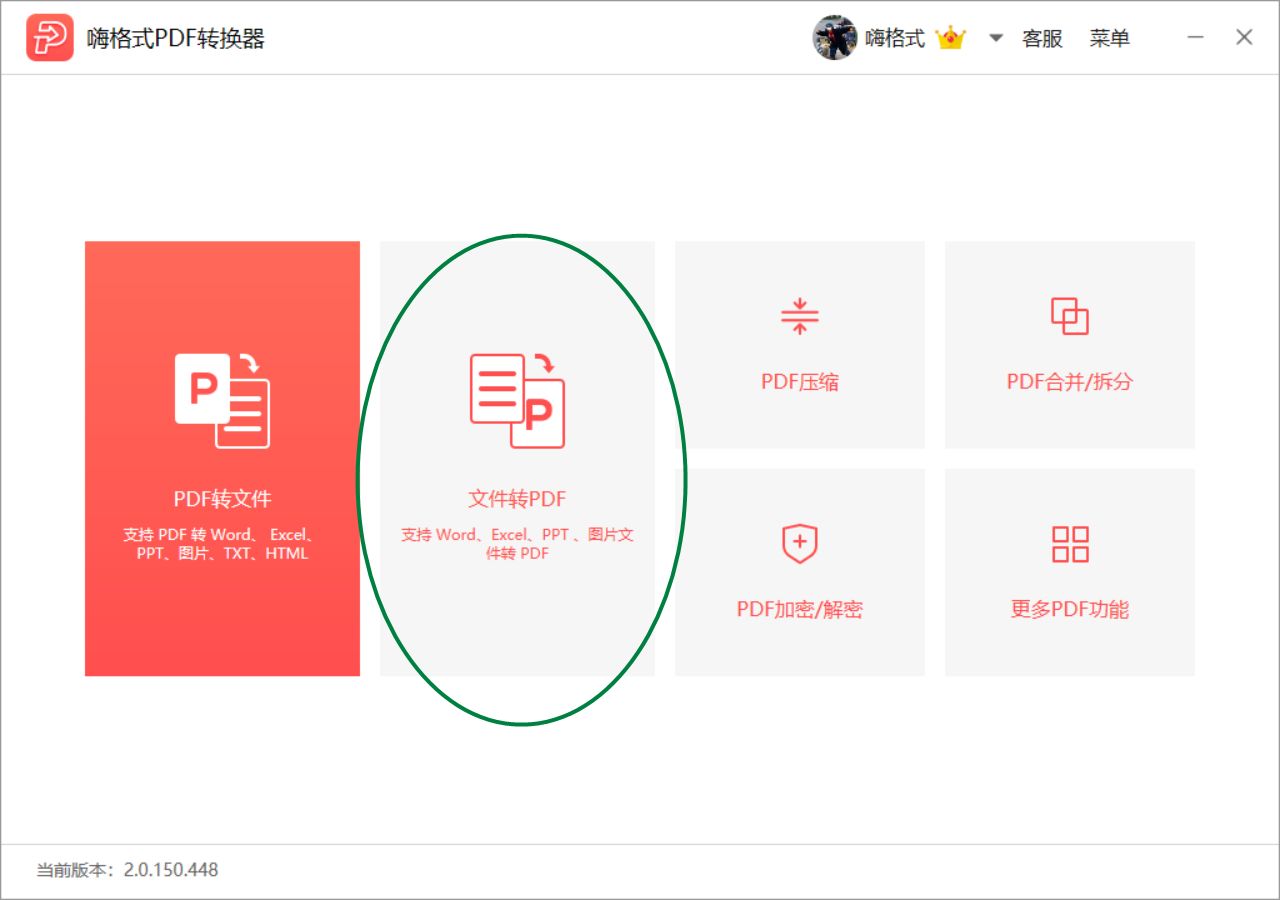This screenshot has height=900, width=1280.
Task: Open the PDF压缩 feature tile
Action: tap(799, 344)
